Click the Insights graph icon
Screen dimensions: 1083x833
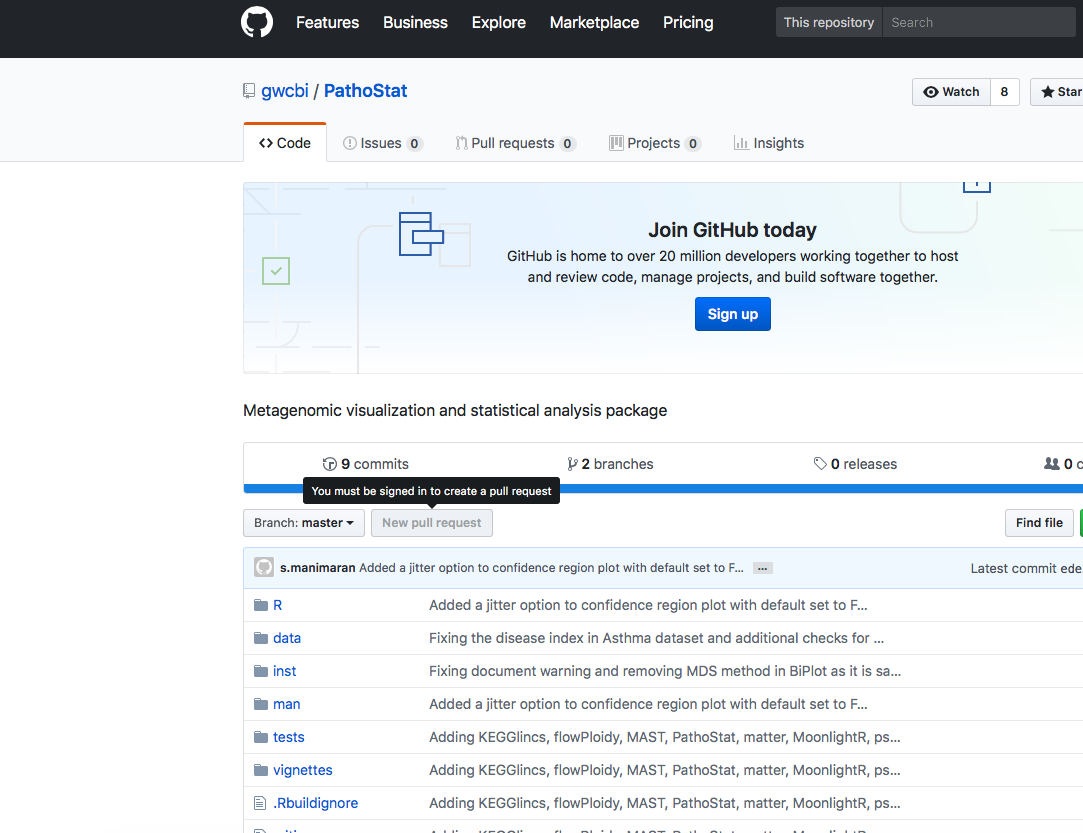(x=741, y=143)
